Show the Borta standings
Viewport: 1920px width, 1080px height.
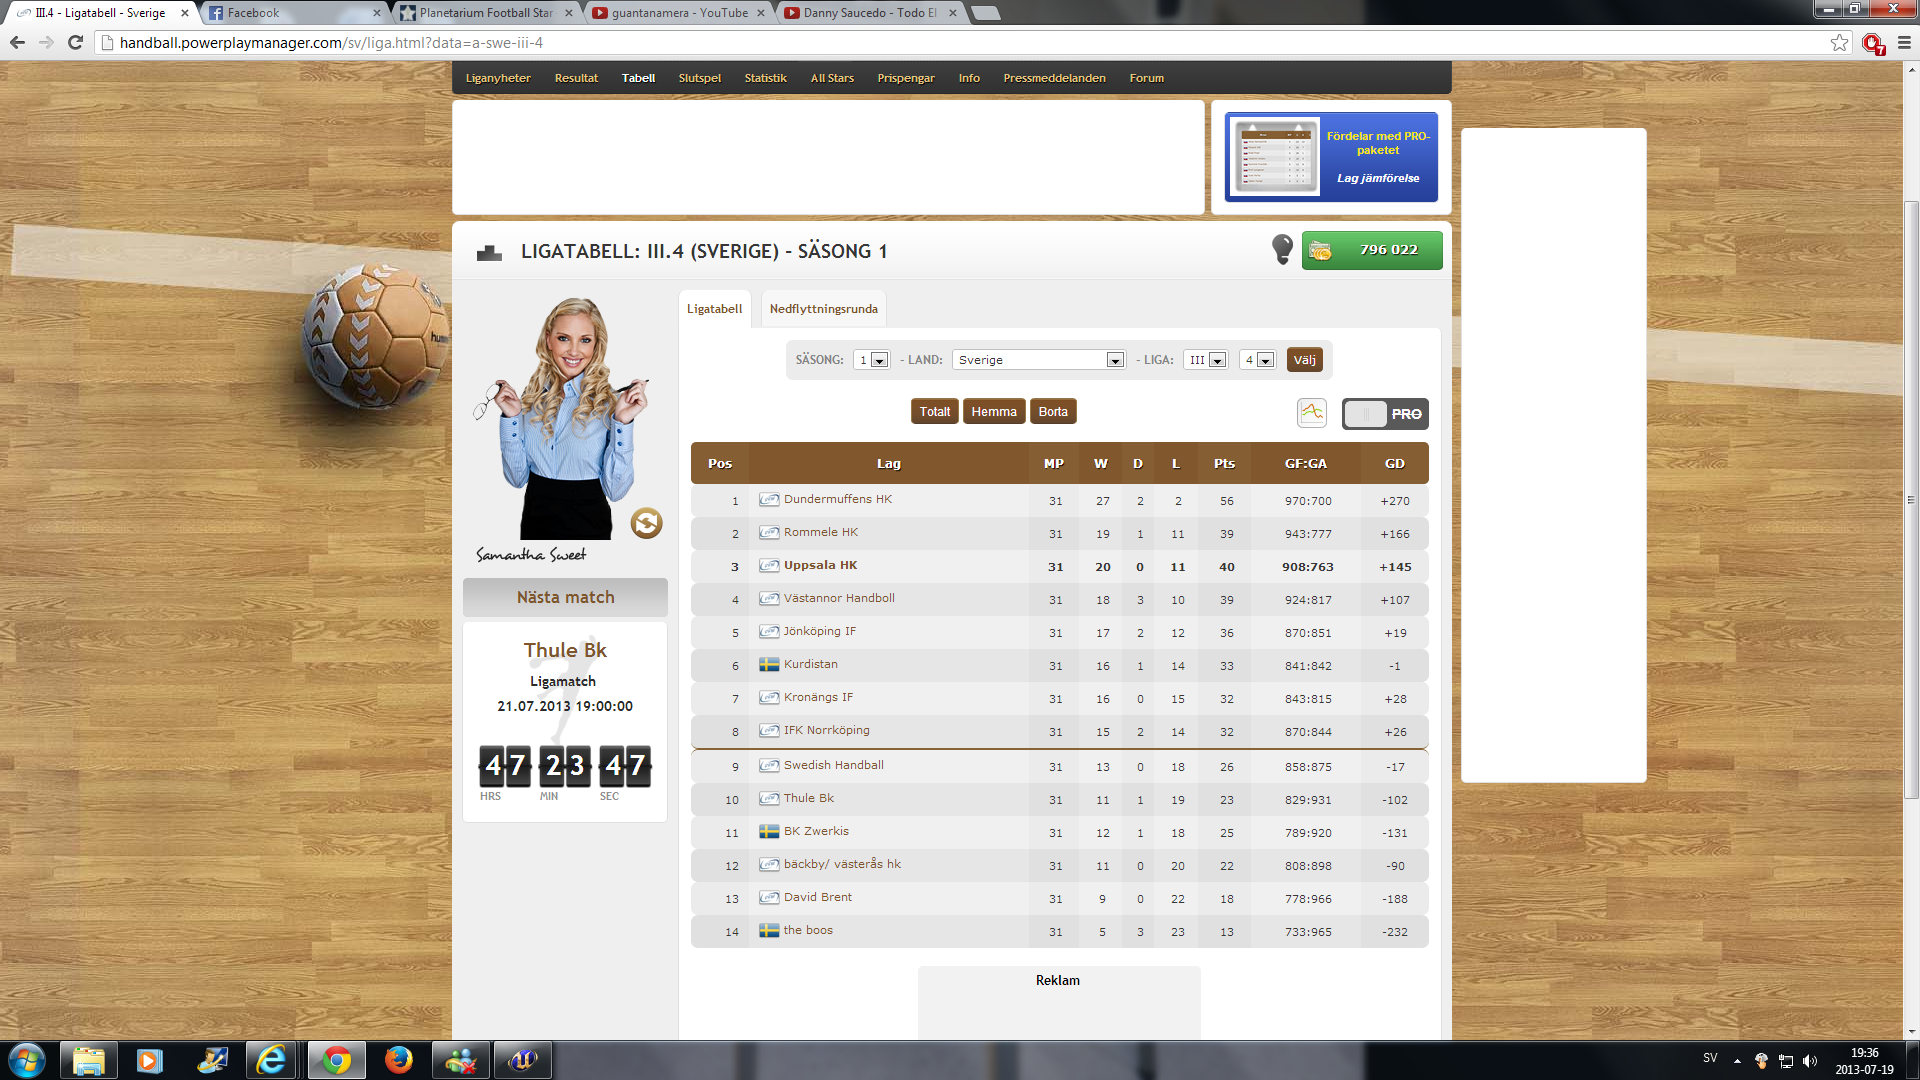(x=1053, y=412)
